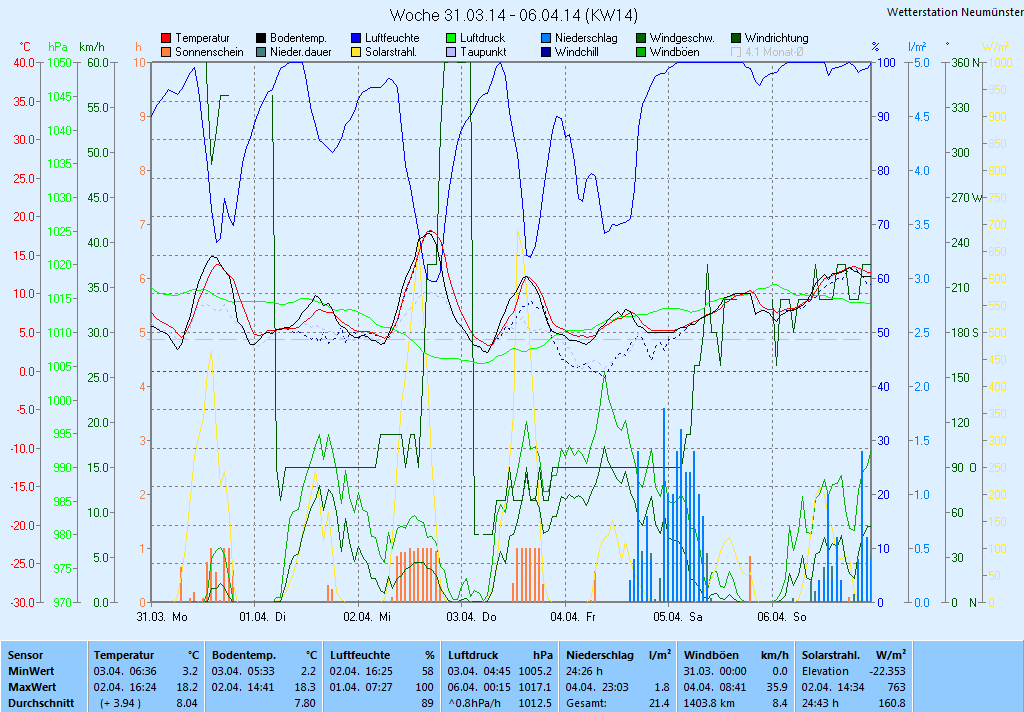Screen dimensions: 1024x712
Task: Select the Luftfeuchte column header in the table
Action: (x=360, y=655)
